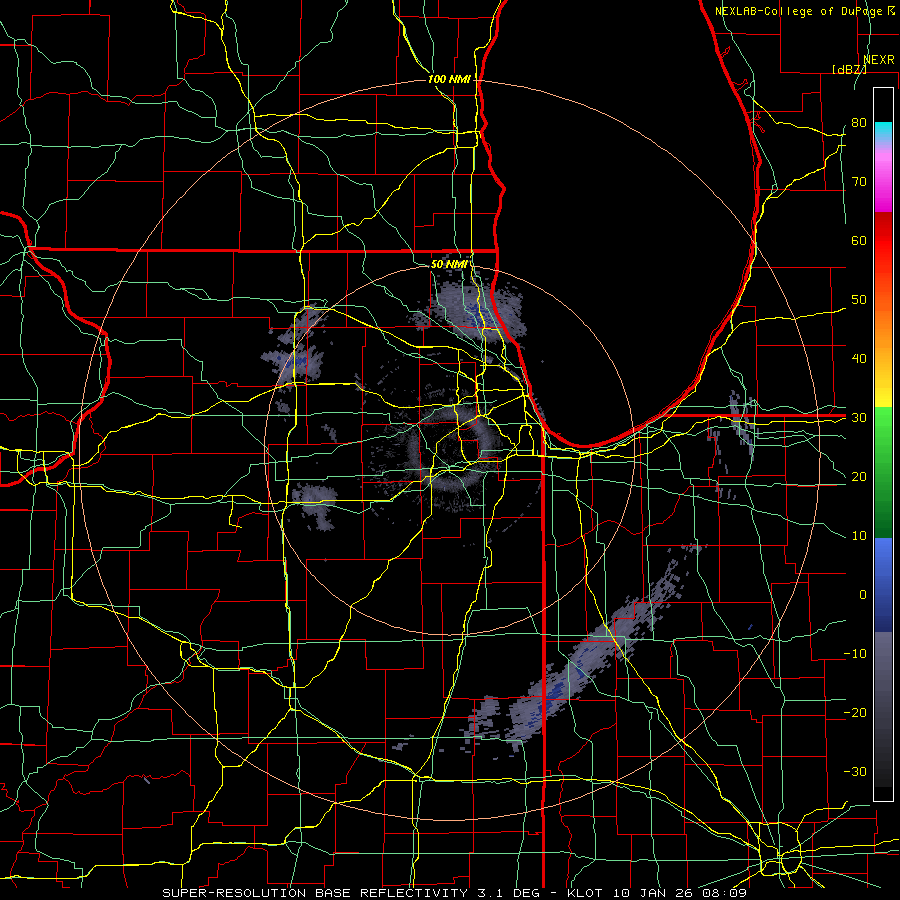900x900 pixels.
Task: Click the 20 value on the dBZ scale
Action: [859, 476]
